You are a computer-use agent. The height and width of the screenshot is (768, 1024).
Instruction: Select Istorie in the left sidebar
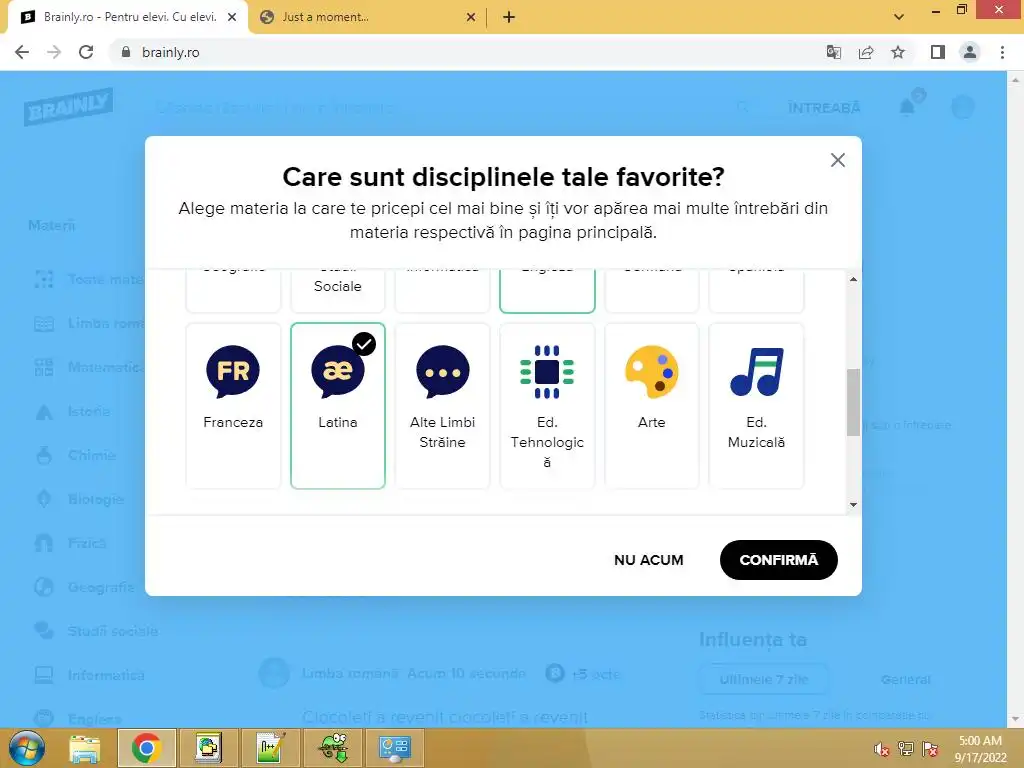pyautogui.click(x=89, y=411)
